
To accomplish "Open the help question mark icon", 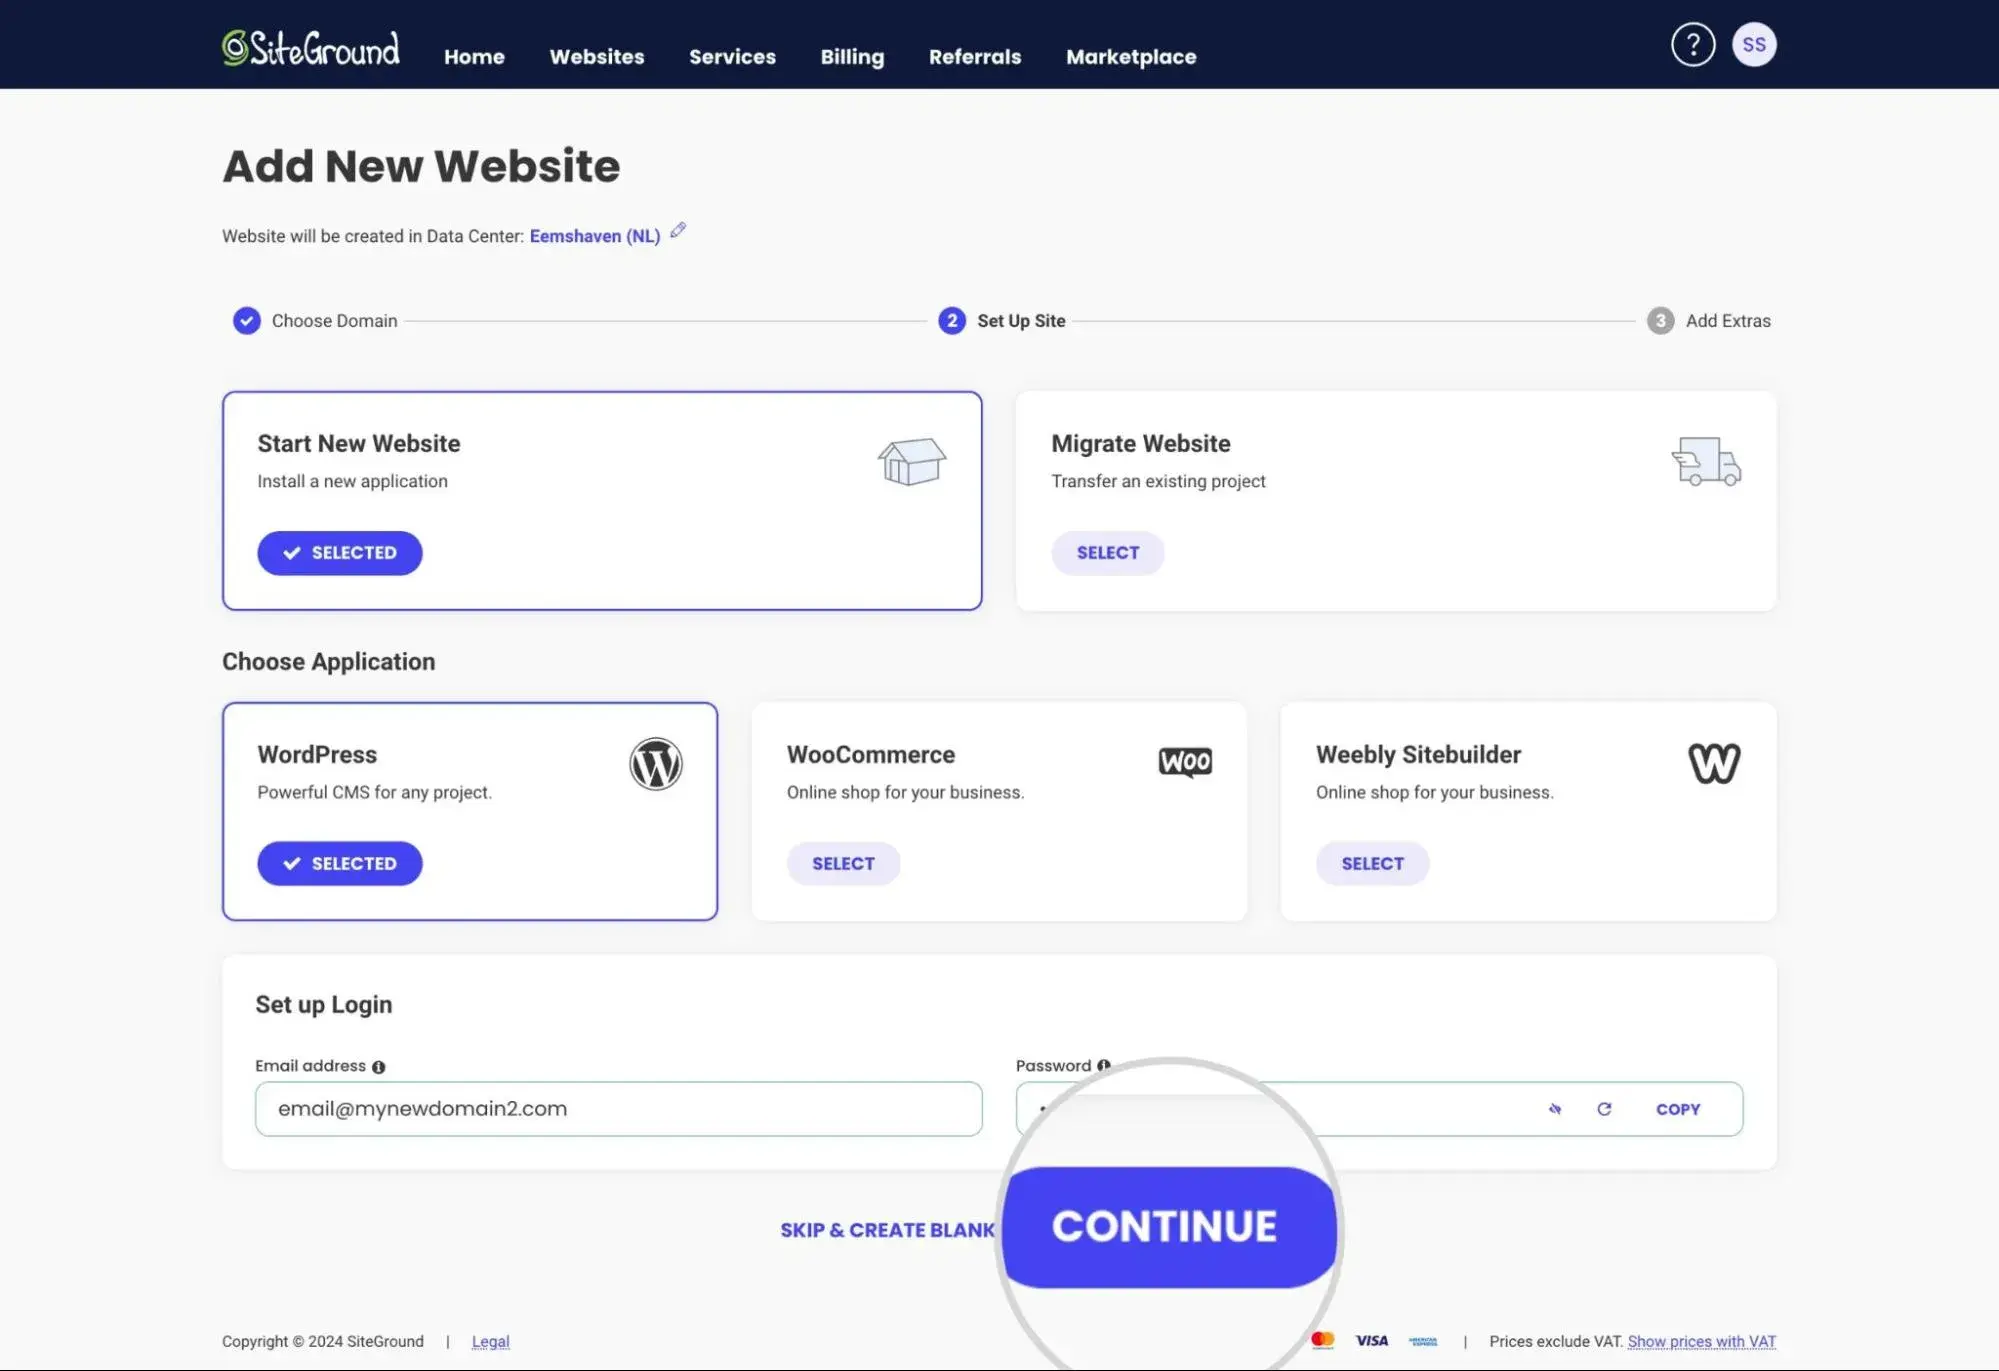I will tap(1692, 45).
